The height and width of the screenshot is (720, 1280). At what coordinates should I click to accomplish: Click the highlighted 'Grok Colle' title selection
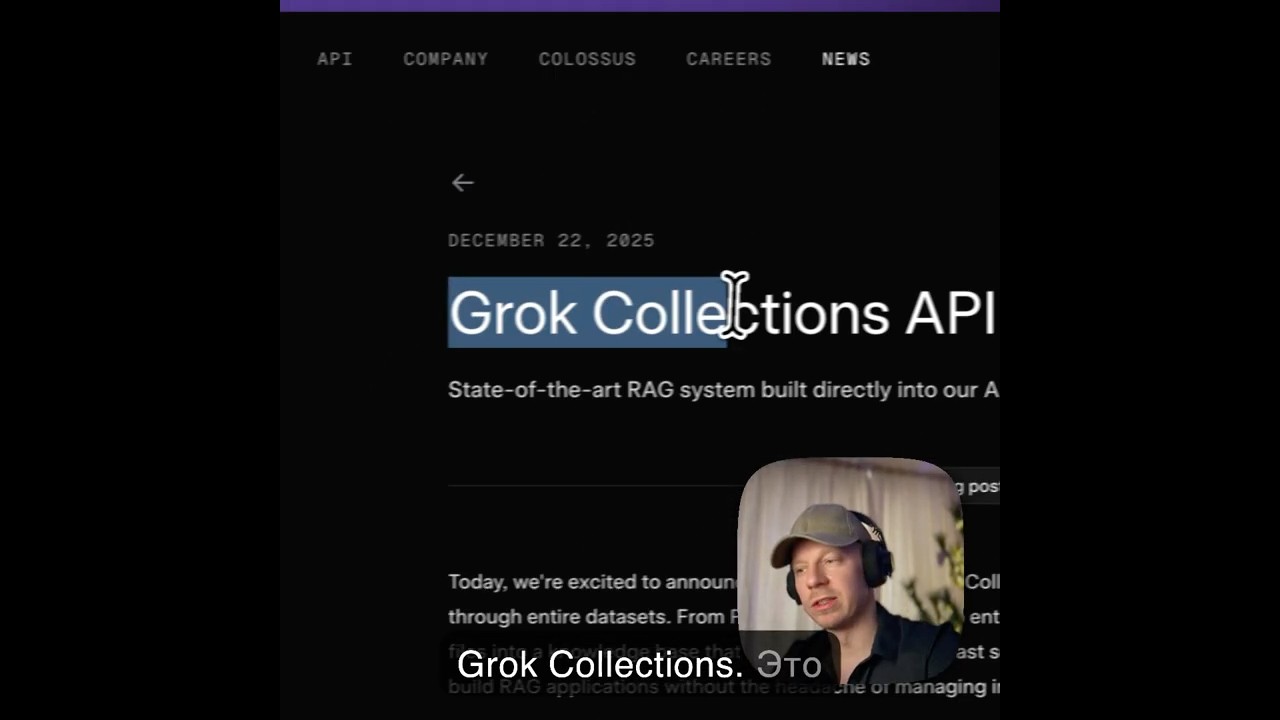click(587, 313)
